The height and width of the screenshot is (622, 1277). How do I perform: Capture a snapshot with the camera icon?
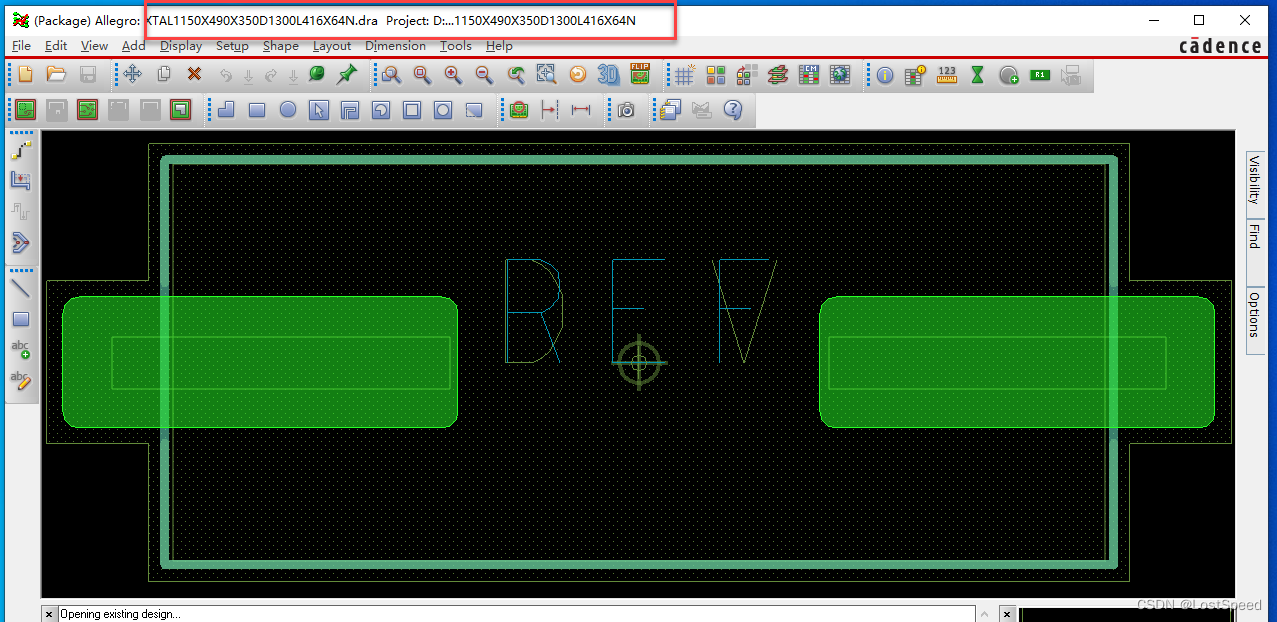tap(626, 110)
